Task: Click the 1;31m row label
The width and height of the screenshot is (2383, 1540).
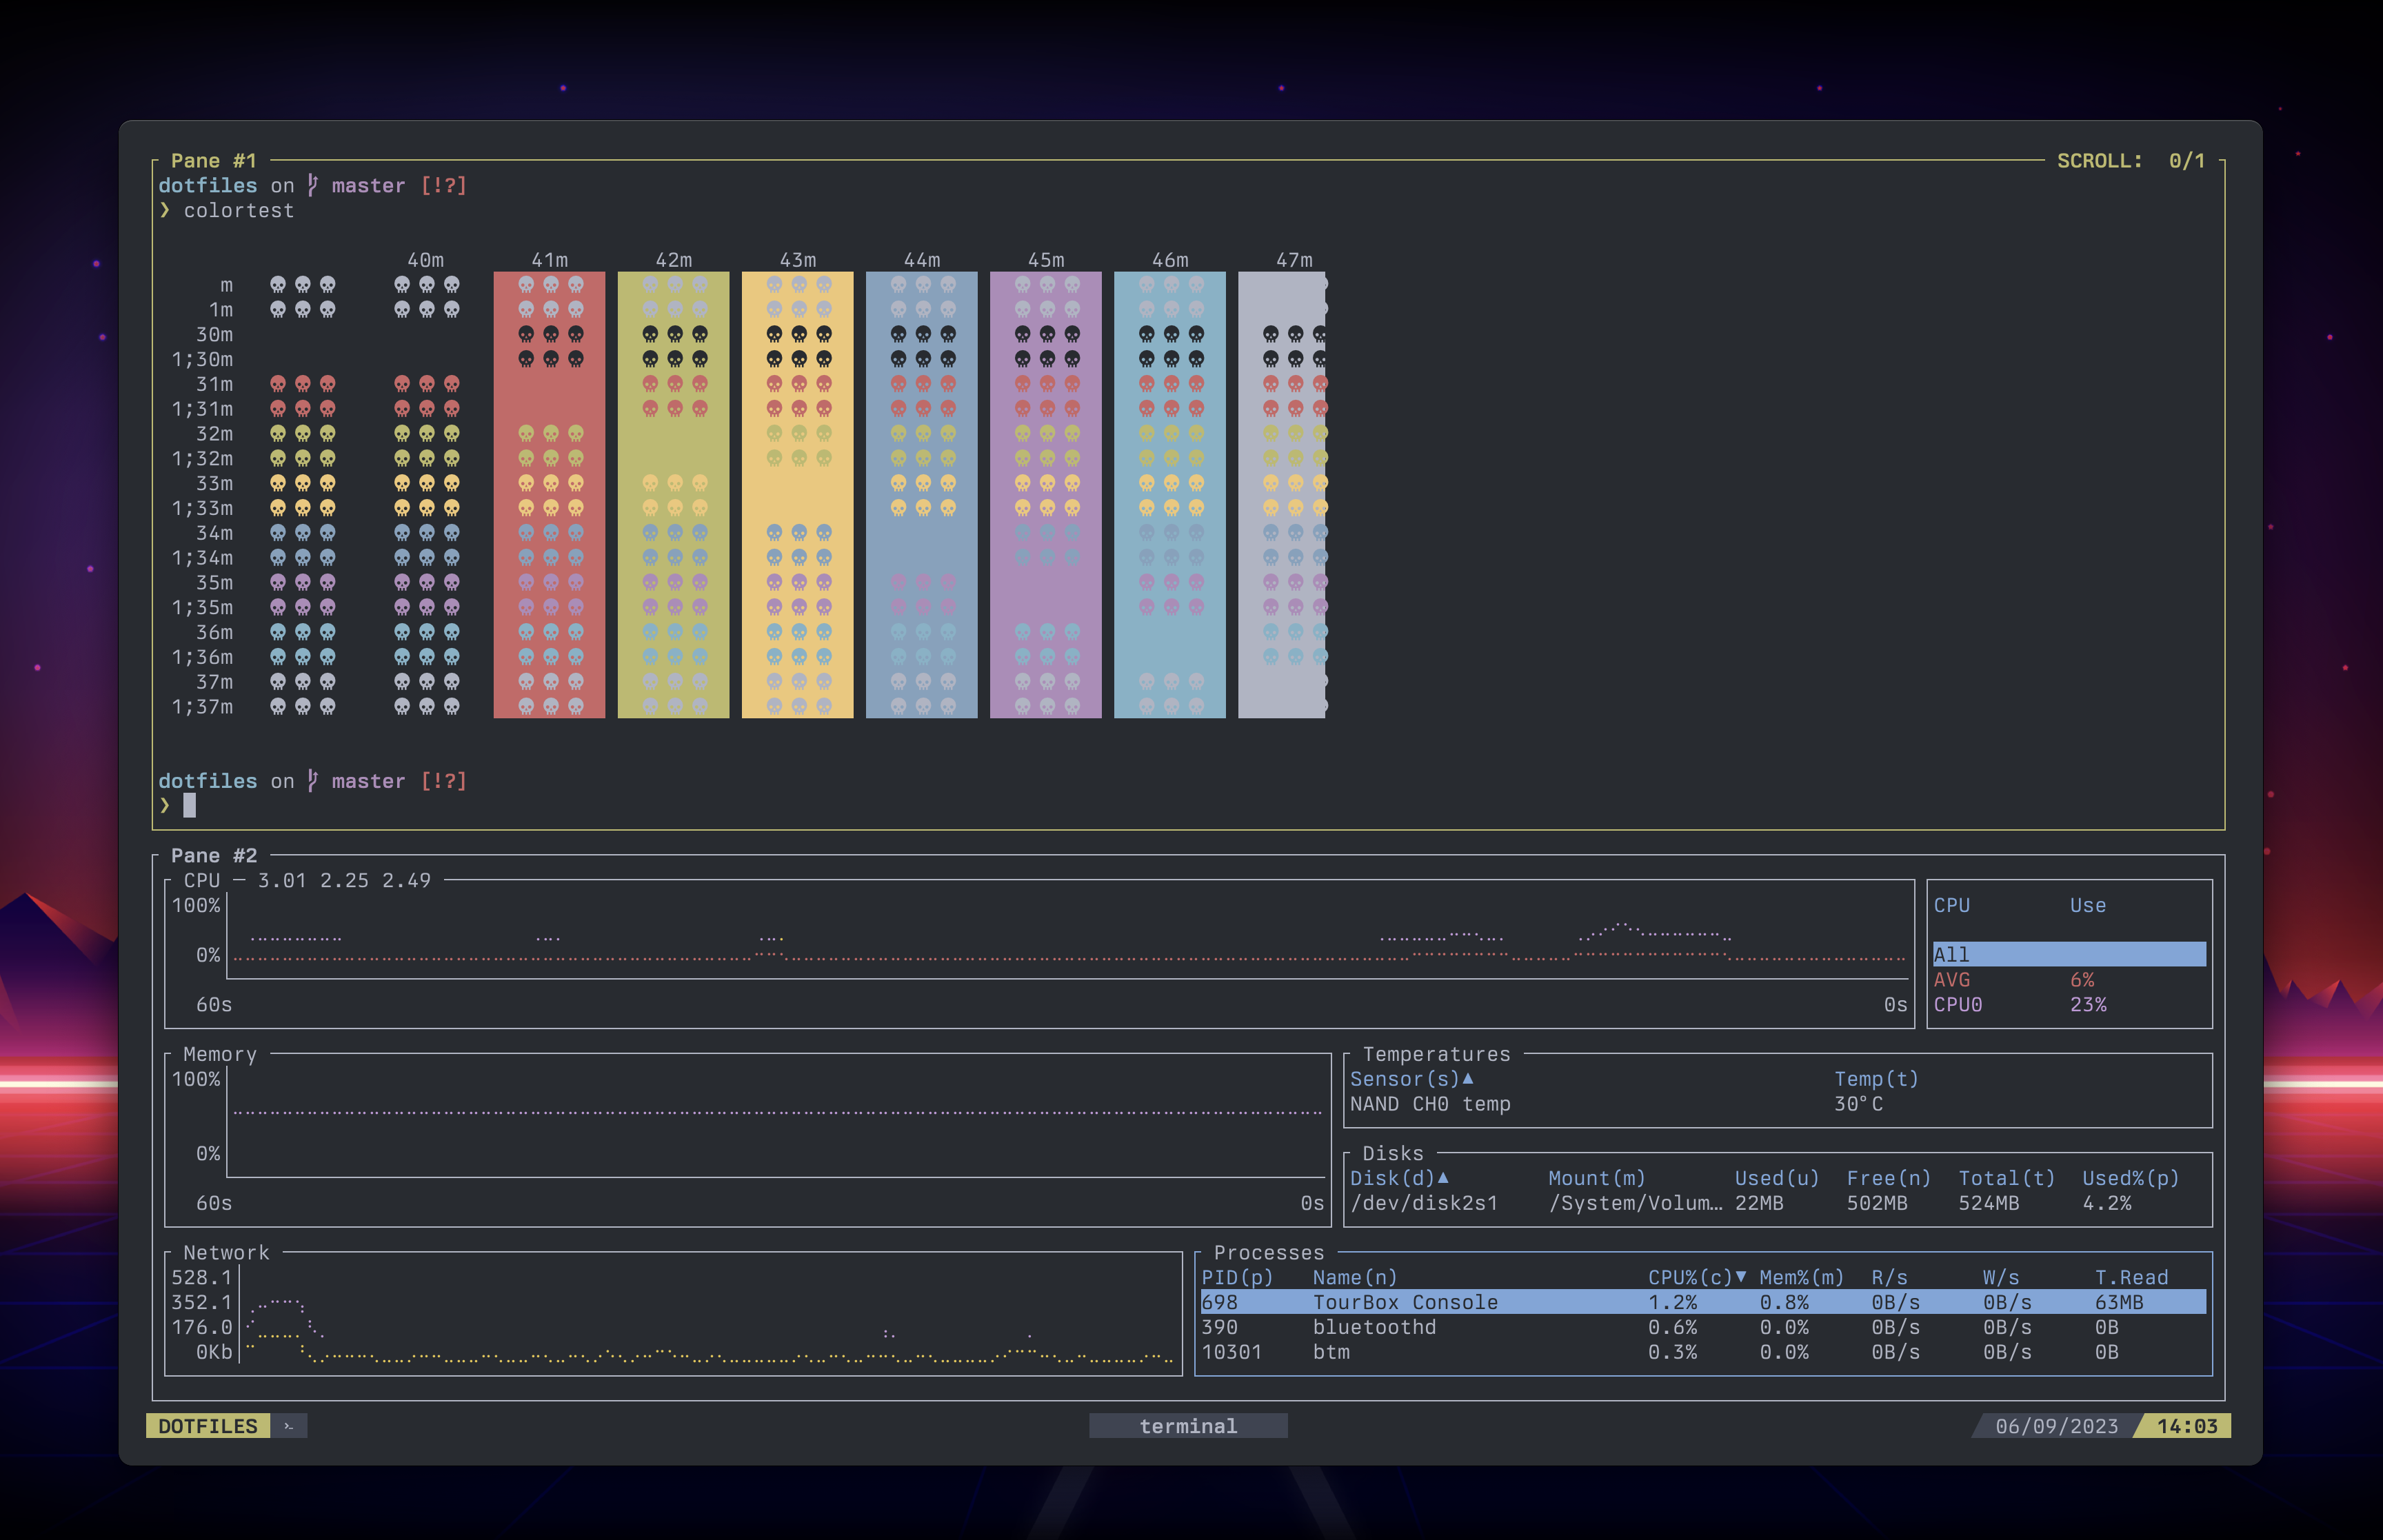Action: pyautogui.click(x=202, y=408)
